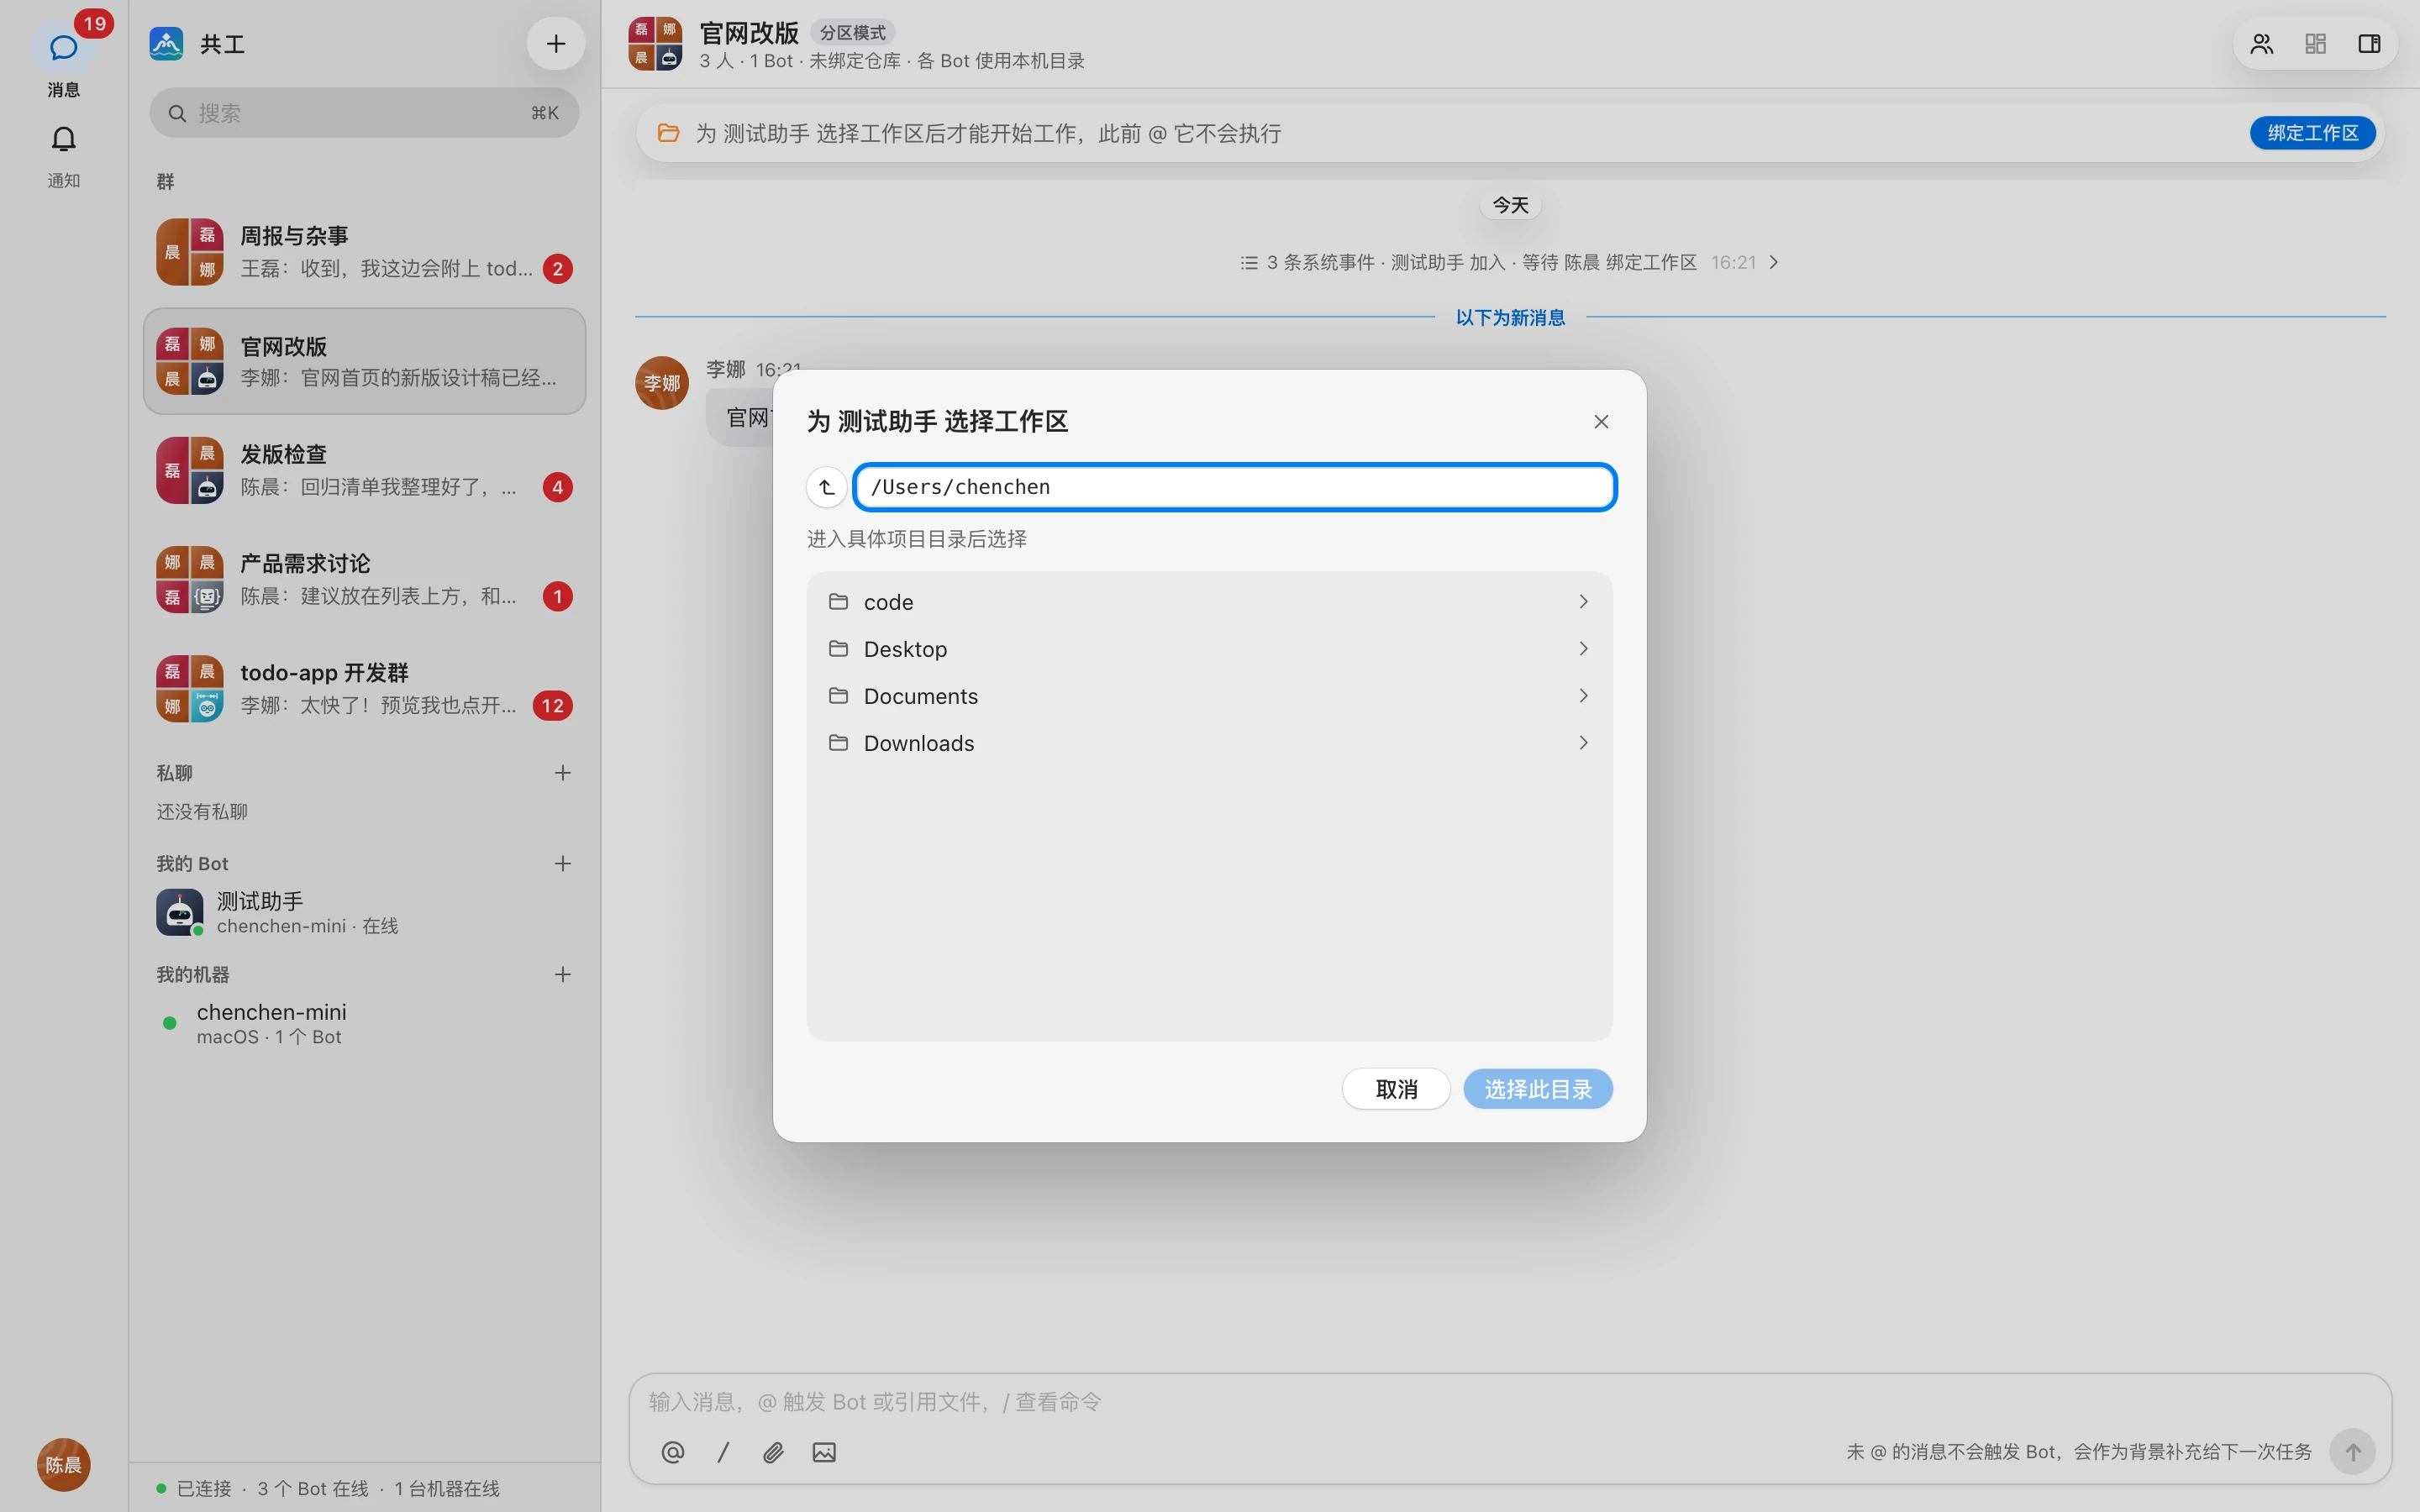This screenshot has width=2420, height=1512.
Task: Toggle the side panel icon in header
Action: pyautogui.click(x=2369, y=44)
